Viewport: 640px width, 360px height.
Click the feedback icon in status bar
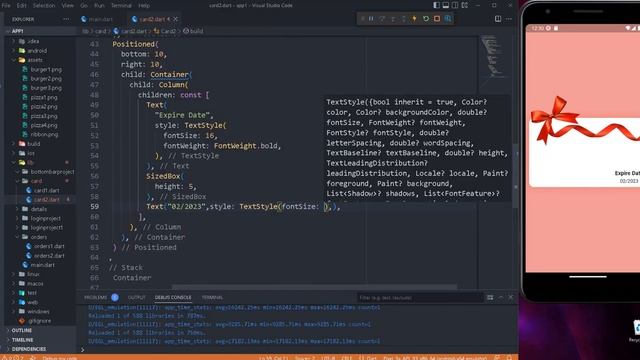coord(497,358)
